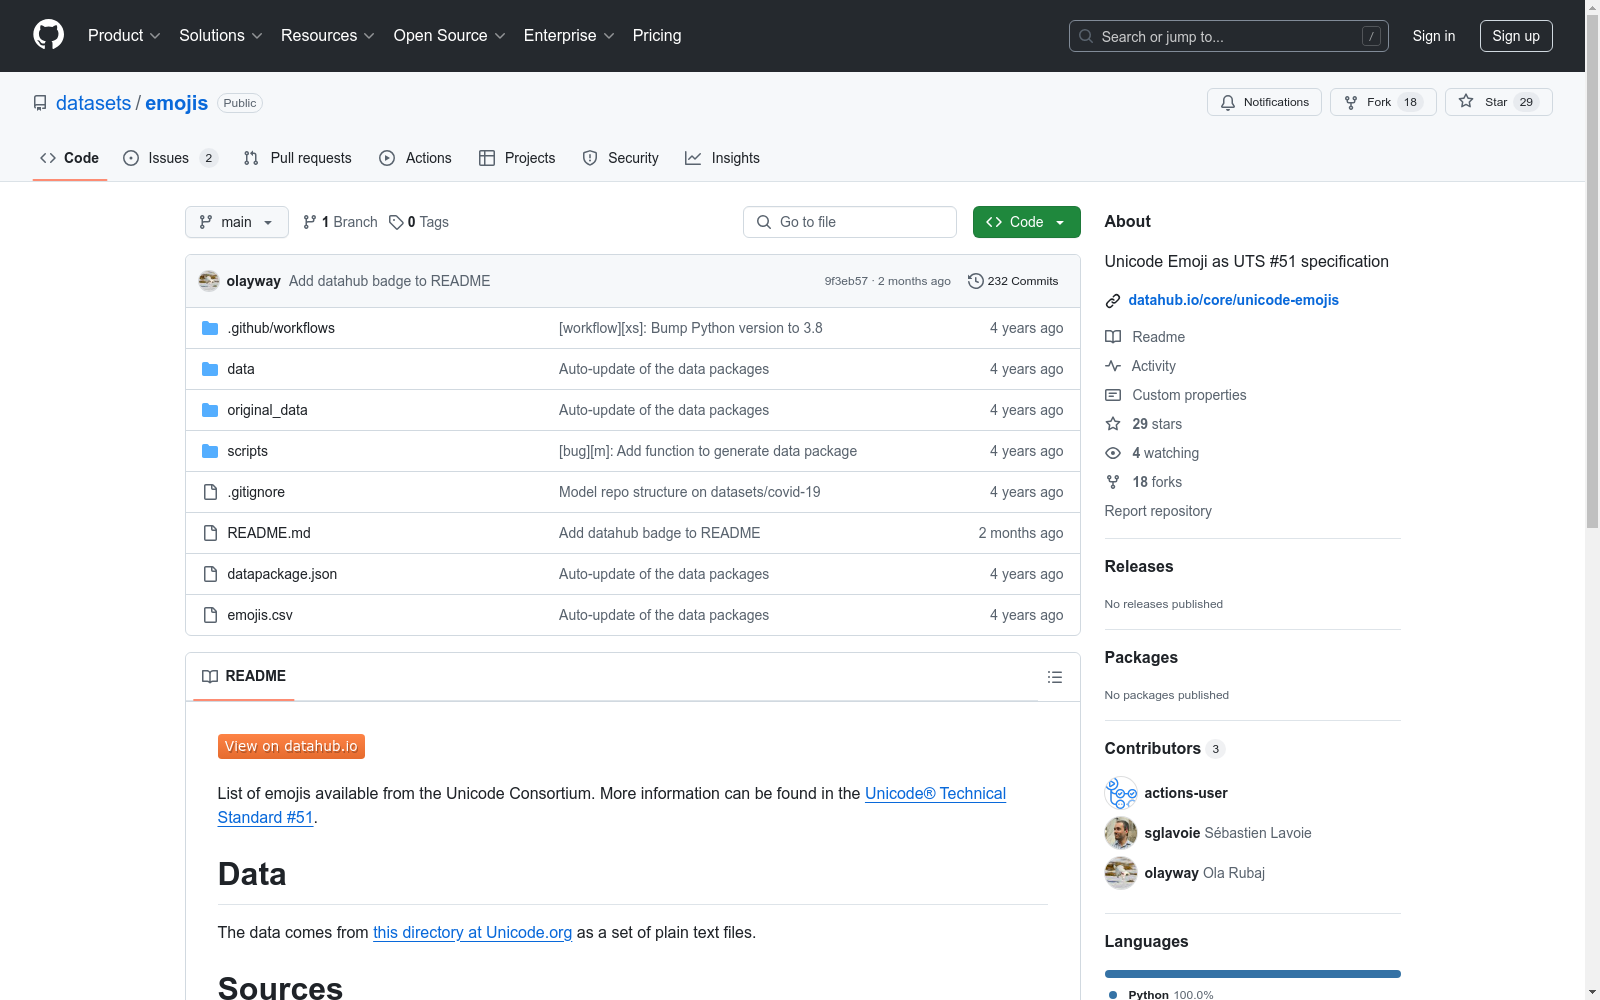Viewport: 1600px width, 1000px height.
Task: Focus the Search or jump to field
Action: [1229, 36]
